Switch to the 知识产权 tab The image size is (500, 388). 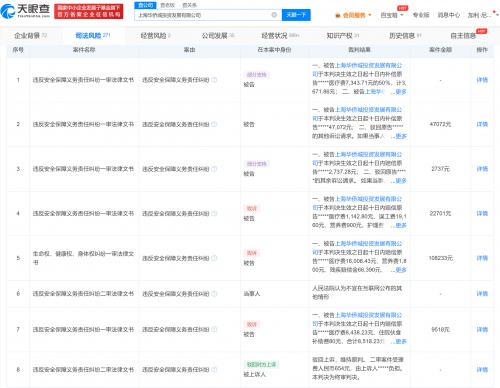click(x=342, y=35)
